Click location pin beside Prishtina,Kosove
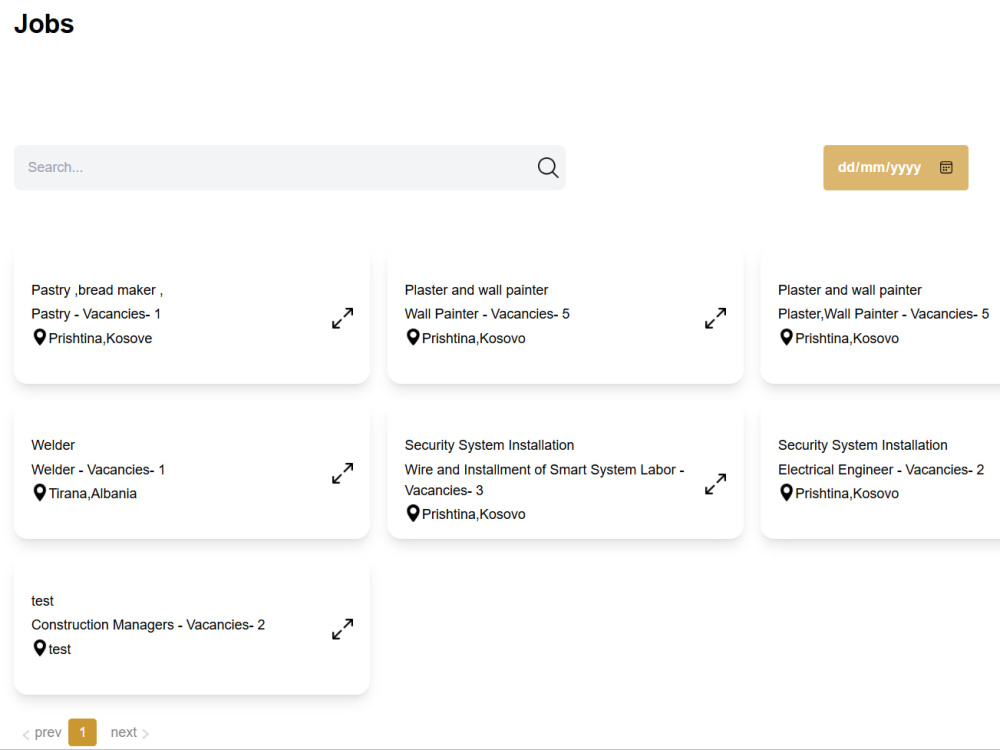 point(40,337)
